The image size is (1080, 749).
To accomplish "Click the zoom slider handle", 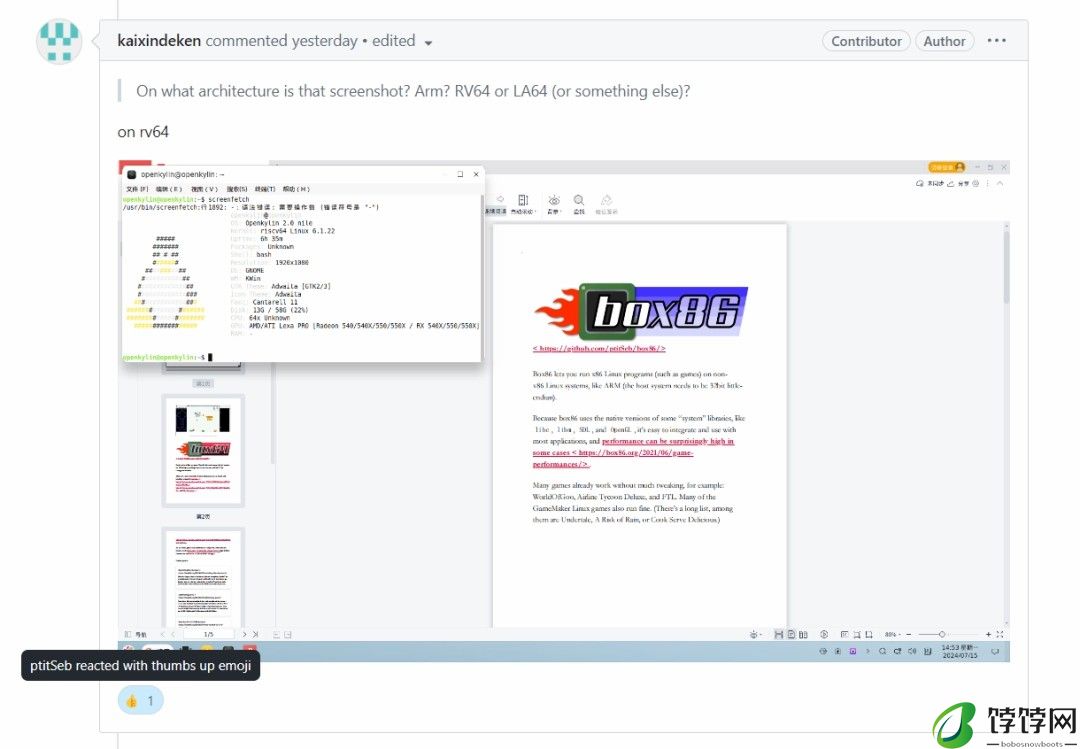I will pos(942,634).
